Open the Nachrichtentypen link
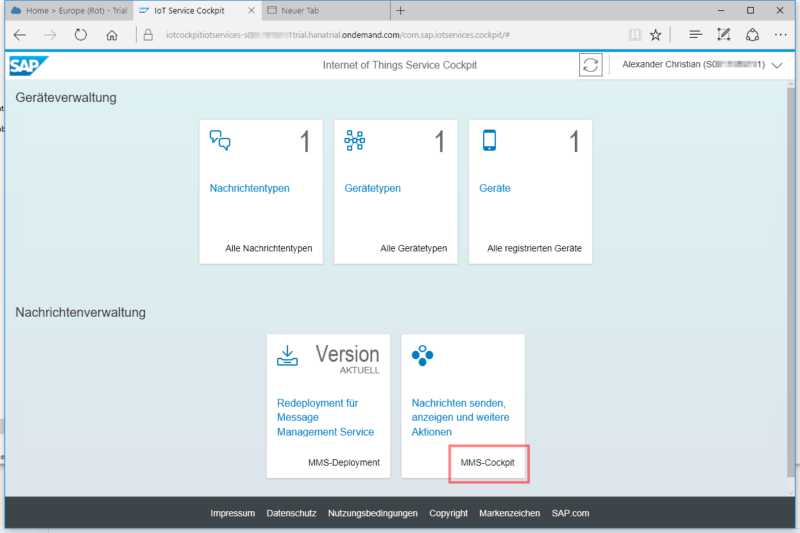The image size is (800, 533). tap(249, 188)
